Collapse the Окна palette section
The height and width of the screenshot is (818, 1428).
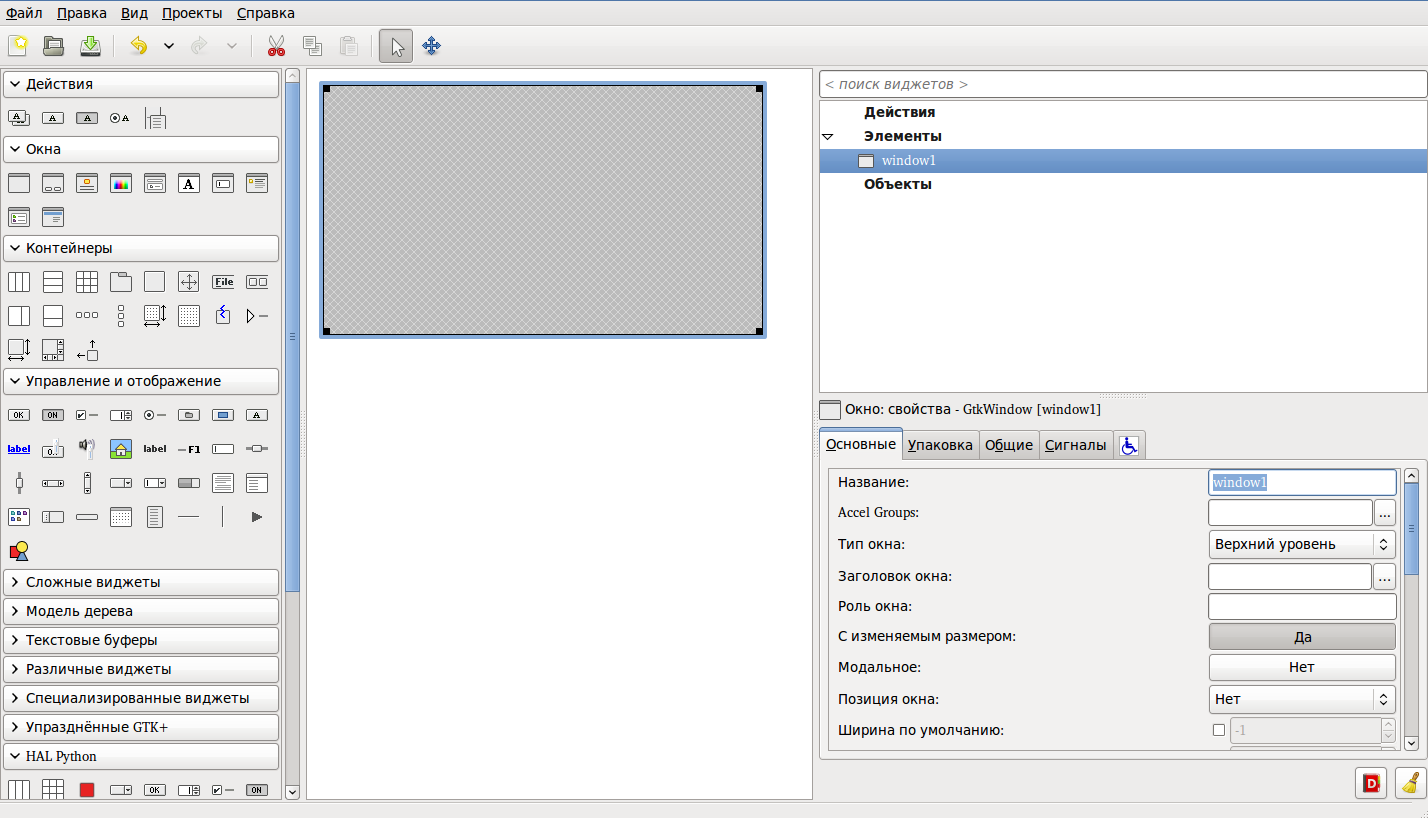141,149
